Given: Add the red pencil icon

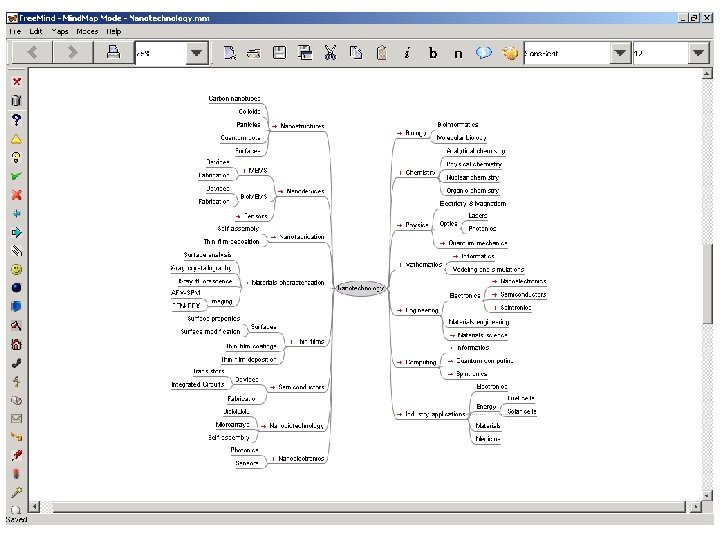Looking at the screenshot, I should (x=17, y=455).
